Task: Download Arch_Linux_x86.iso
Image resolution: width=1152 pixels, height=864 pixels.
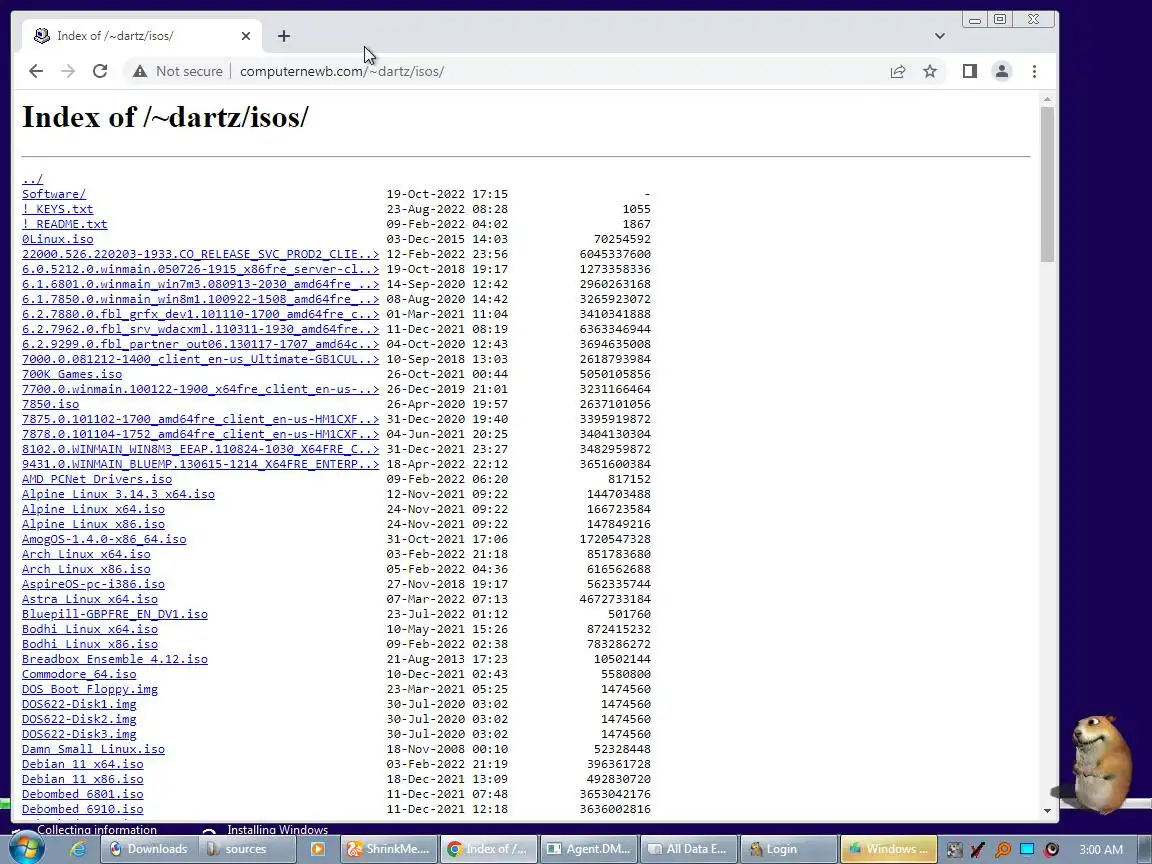Action: 86,569
